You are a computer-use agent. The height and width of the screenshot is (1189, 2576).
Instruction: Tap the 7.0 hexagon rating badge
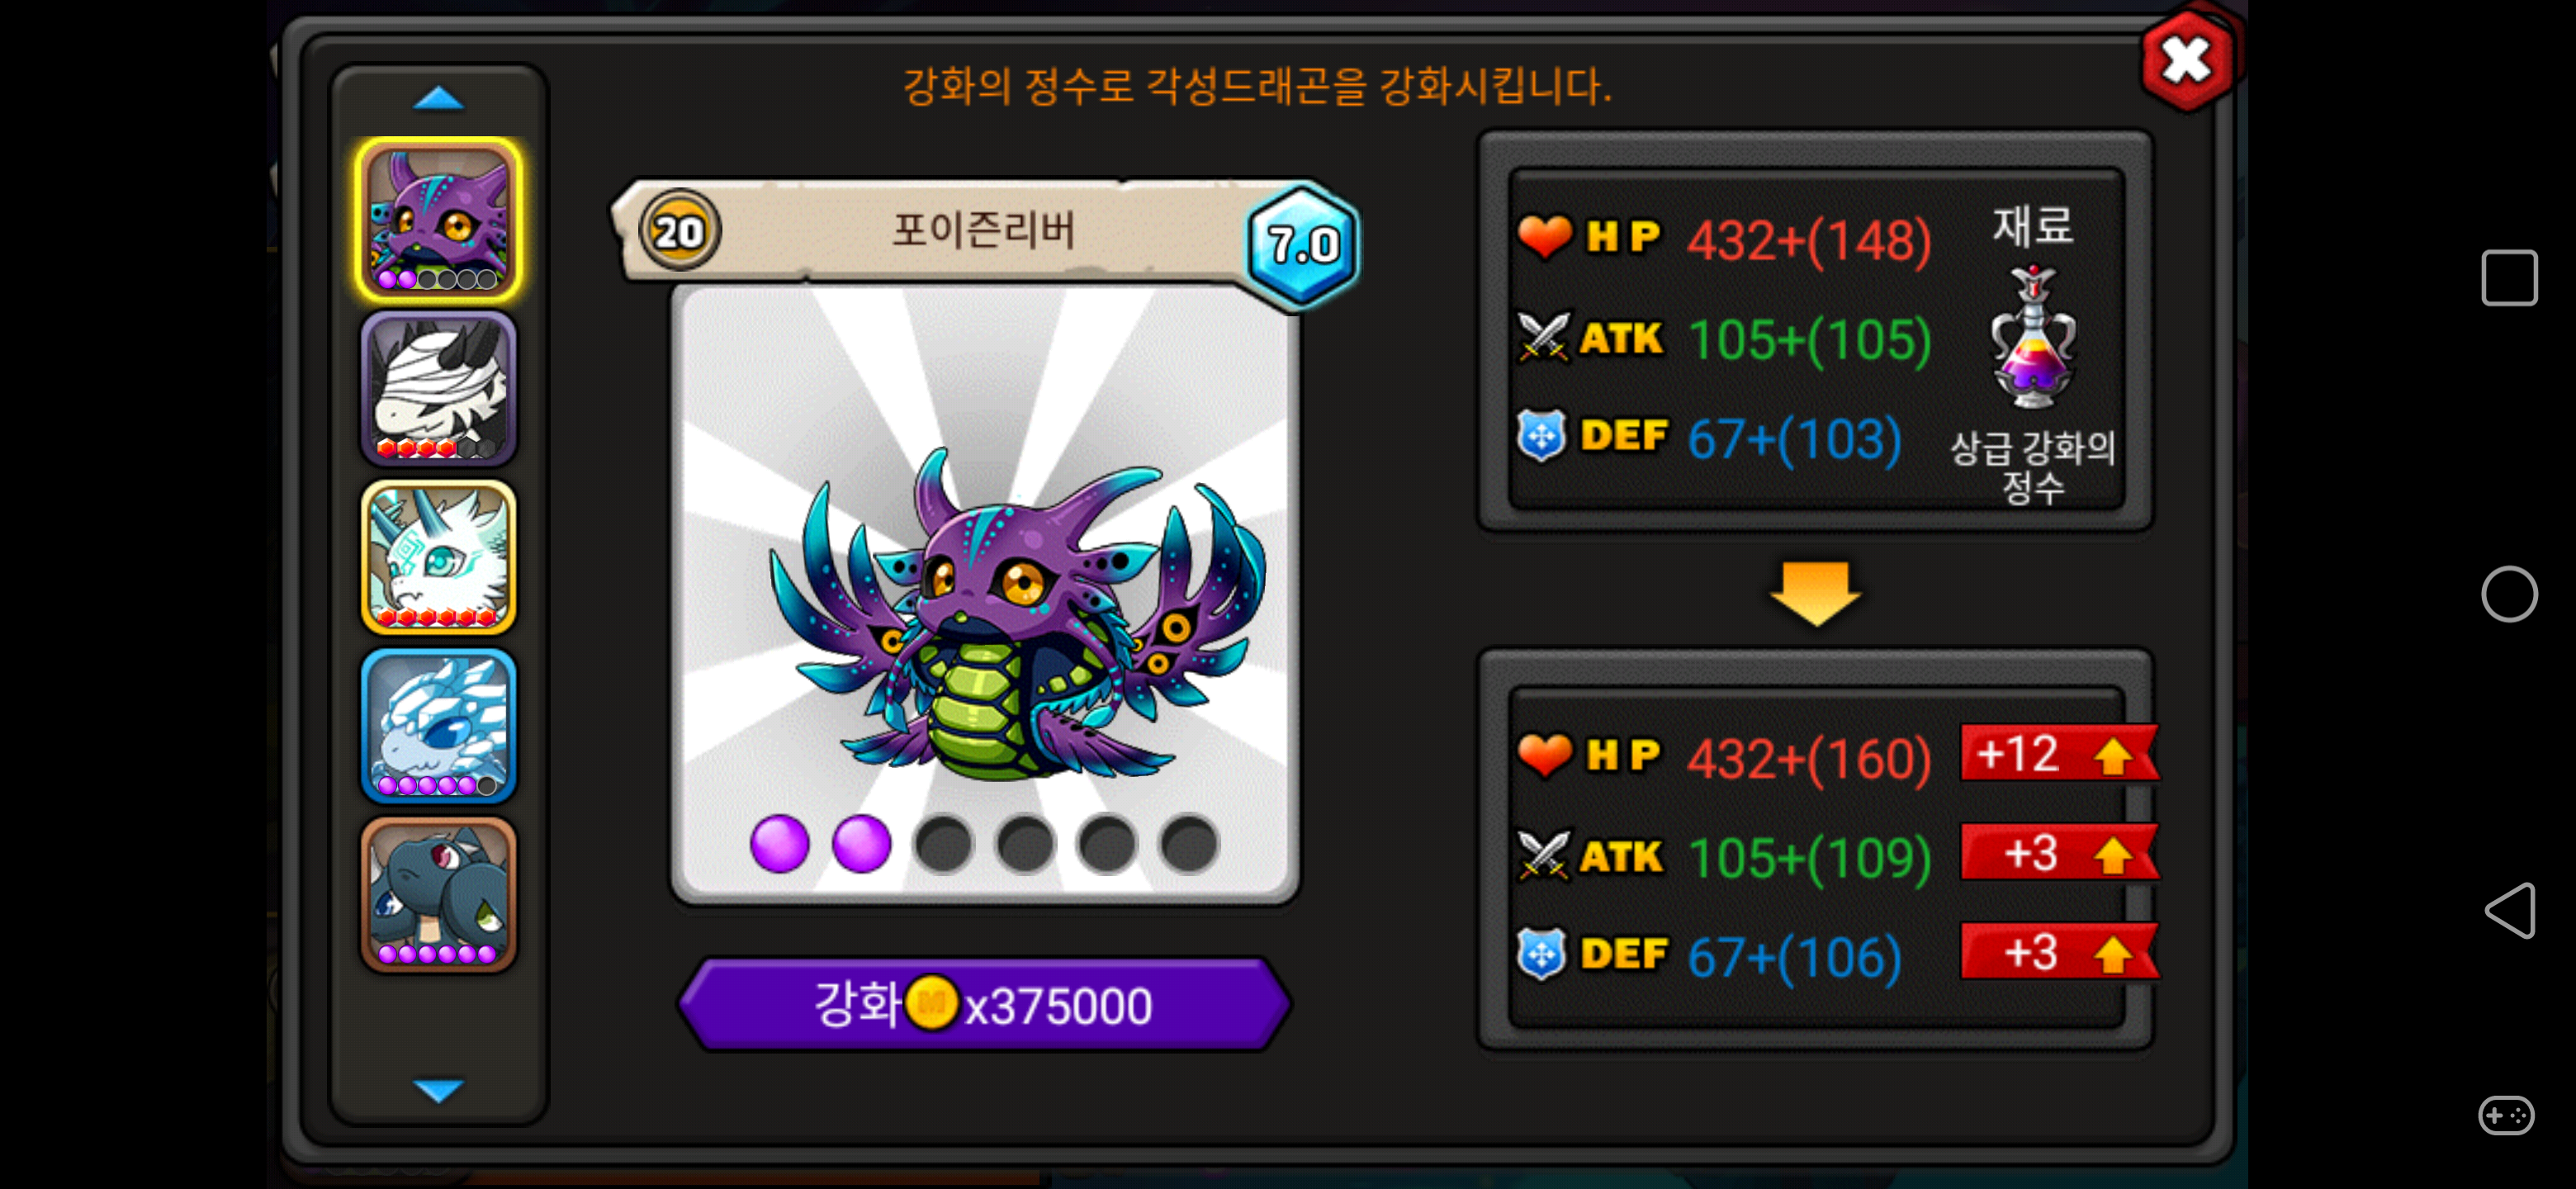click(1301, 245)
